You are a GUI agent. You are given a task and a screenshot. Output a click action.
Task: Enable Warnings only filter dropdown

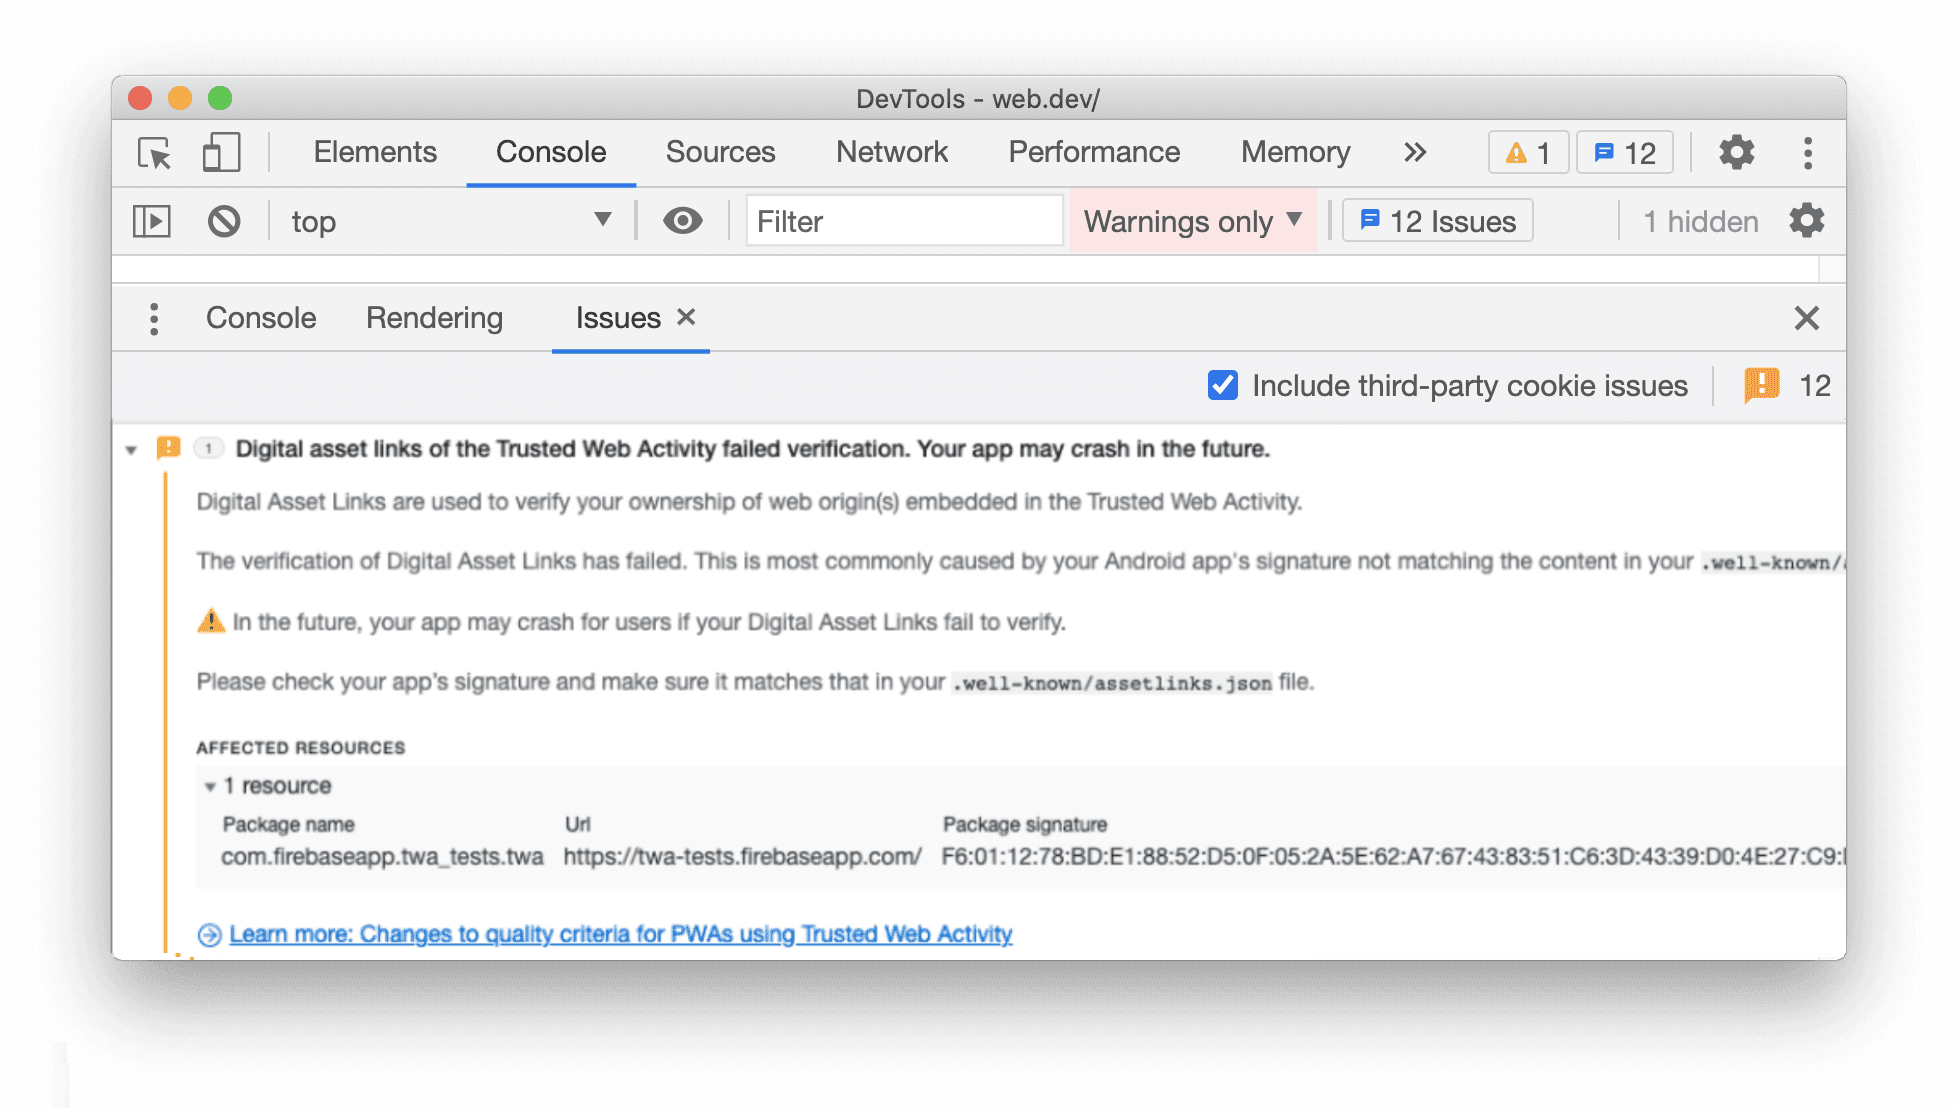[1193, 219]
